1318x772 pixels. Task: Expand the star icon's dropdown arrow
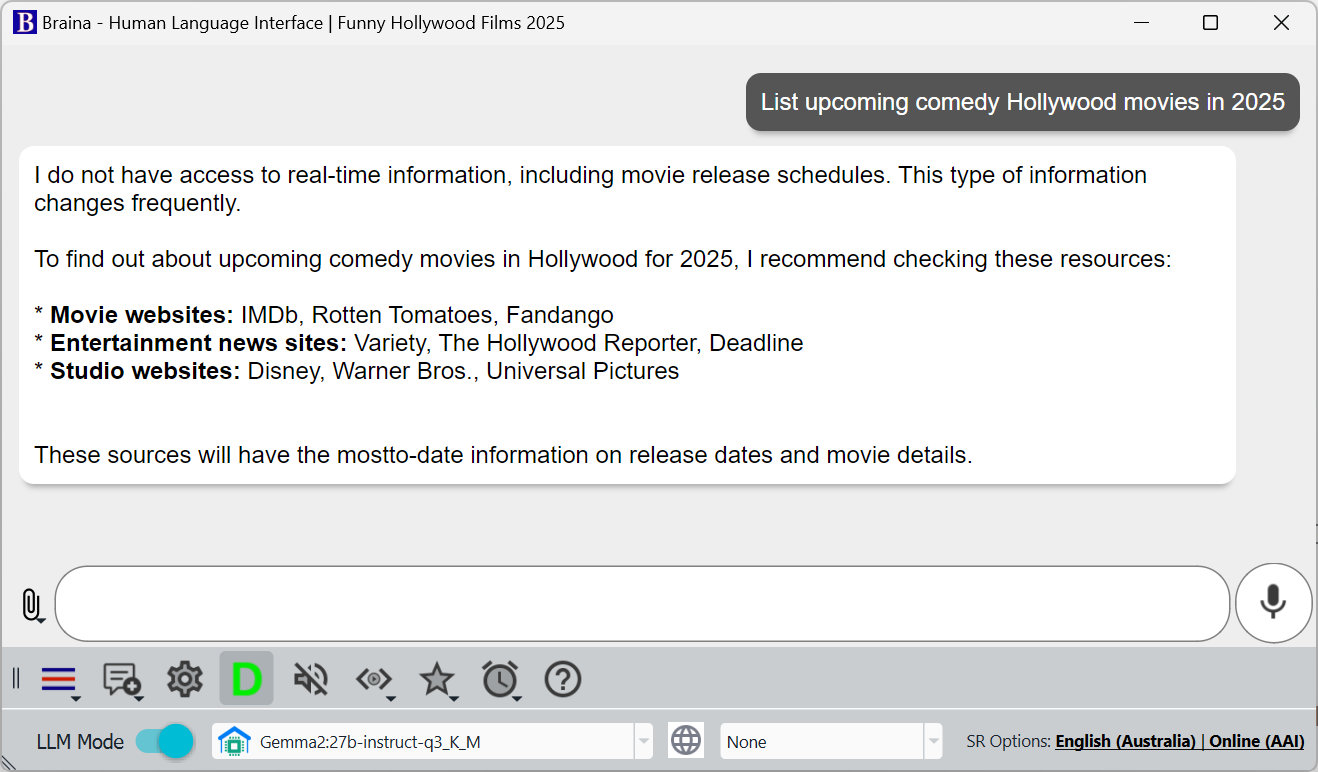[x=455, y=697]
